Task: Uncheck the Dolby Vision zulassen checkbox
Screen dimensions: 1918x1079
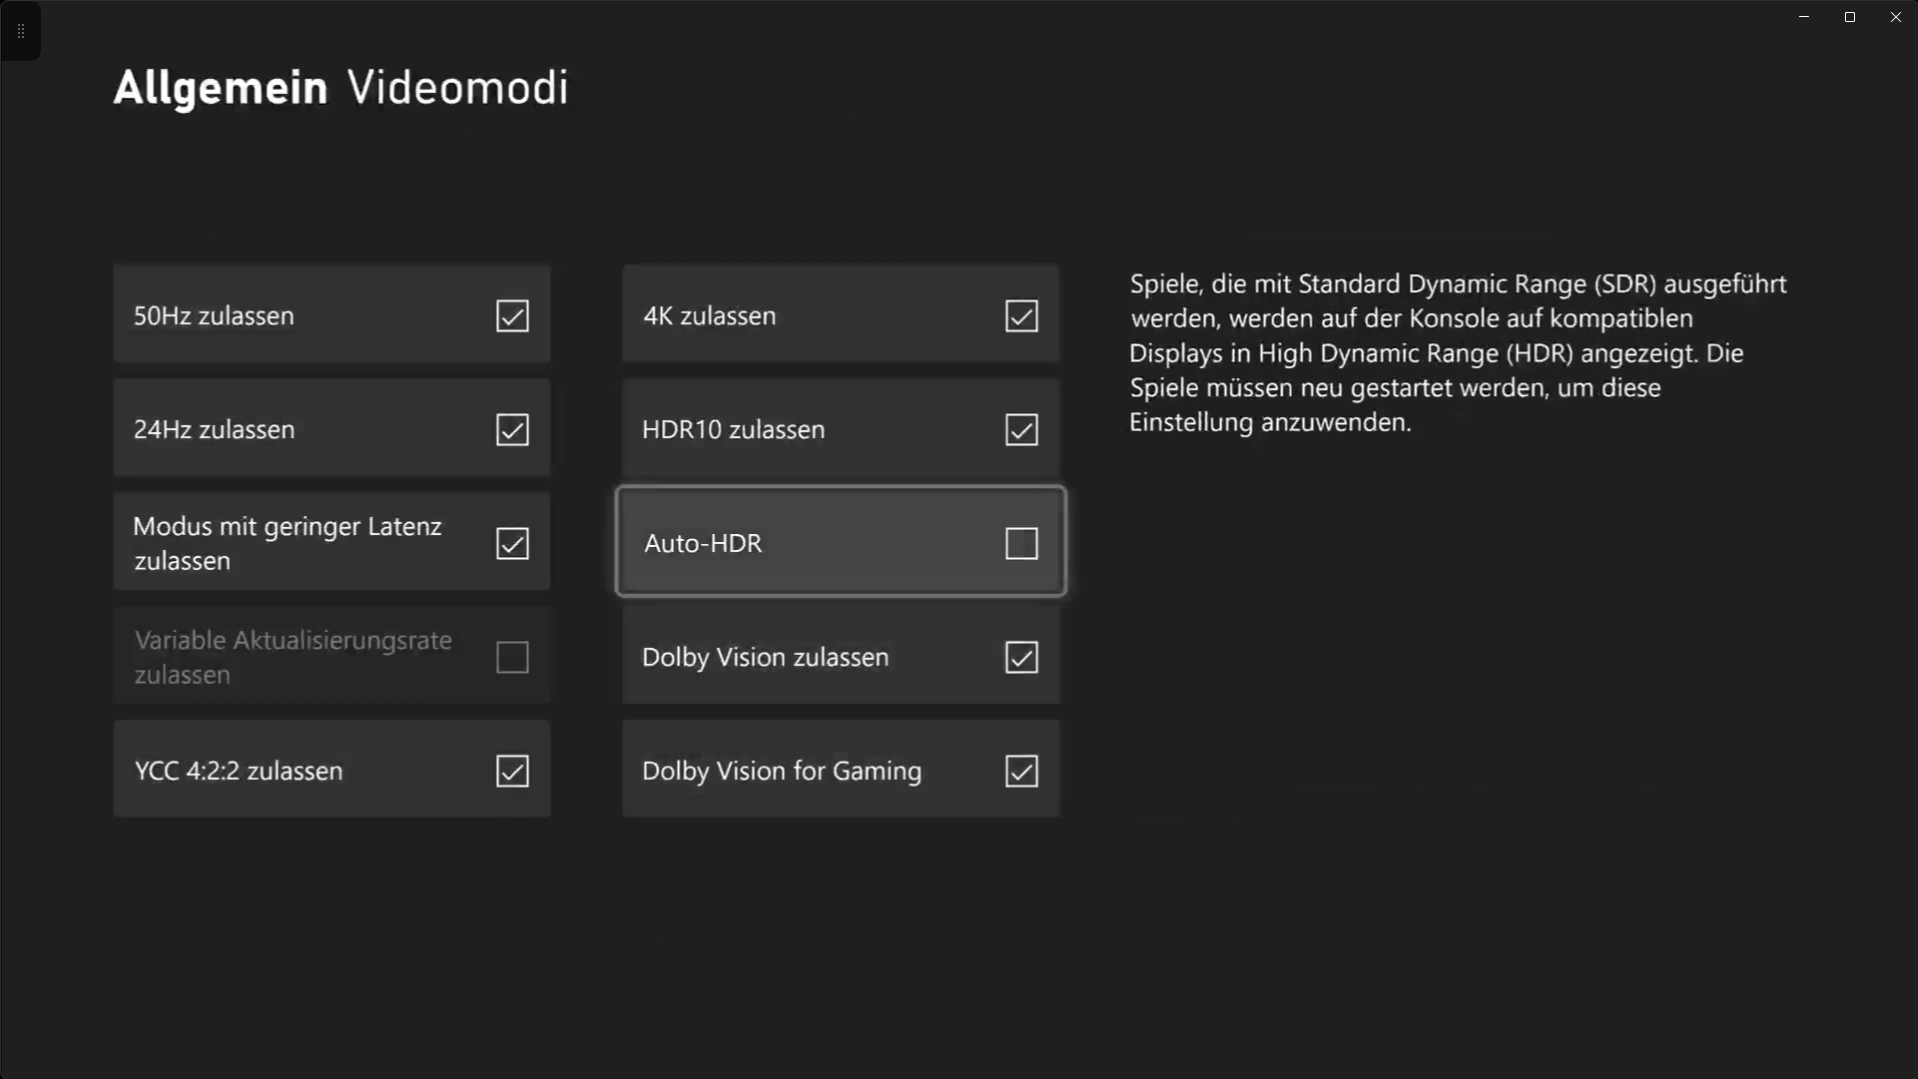Action: tap(1021, 658)
